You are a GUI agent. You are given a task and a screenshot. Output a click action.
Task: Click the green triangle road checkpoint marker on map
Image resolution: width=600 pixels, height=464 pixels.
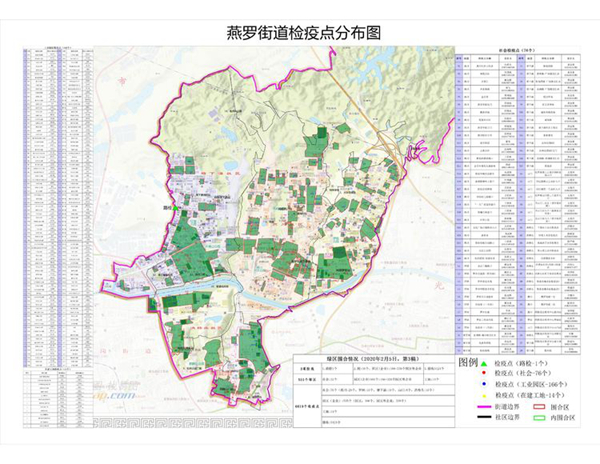175,208
